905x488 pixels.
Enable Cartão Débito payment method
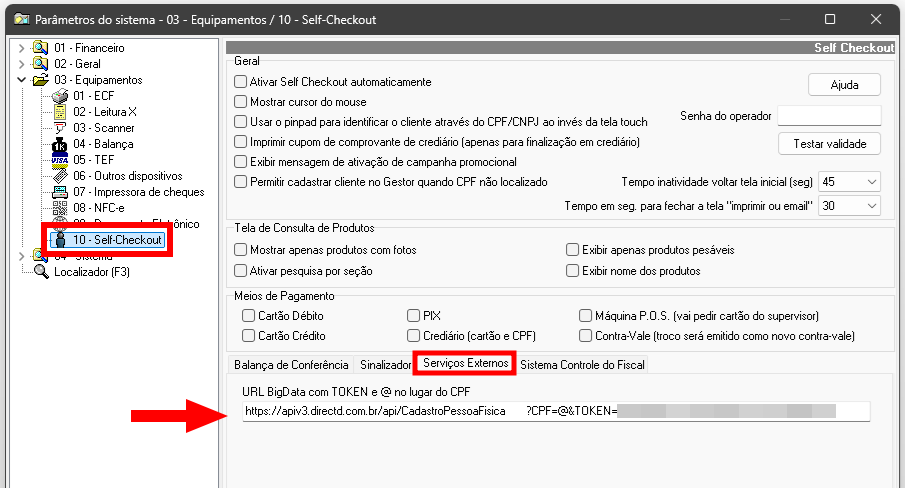click(249, 316)
